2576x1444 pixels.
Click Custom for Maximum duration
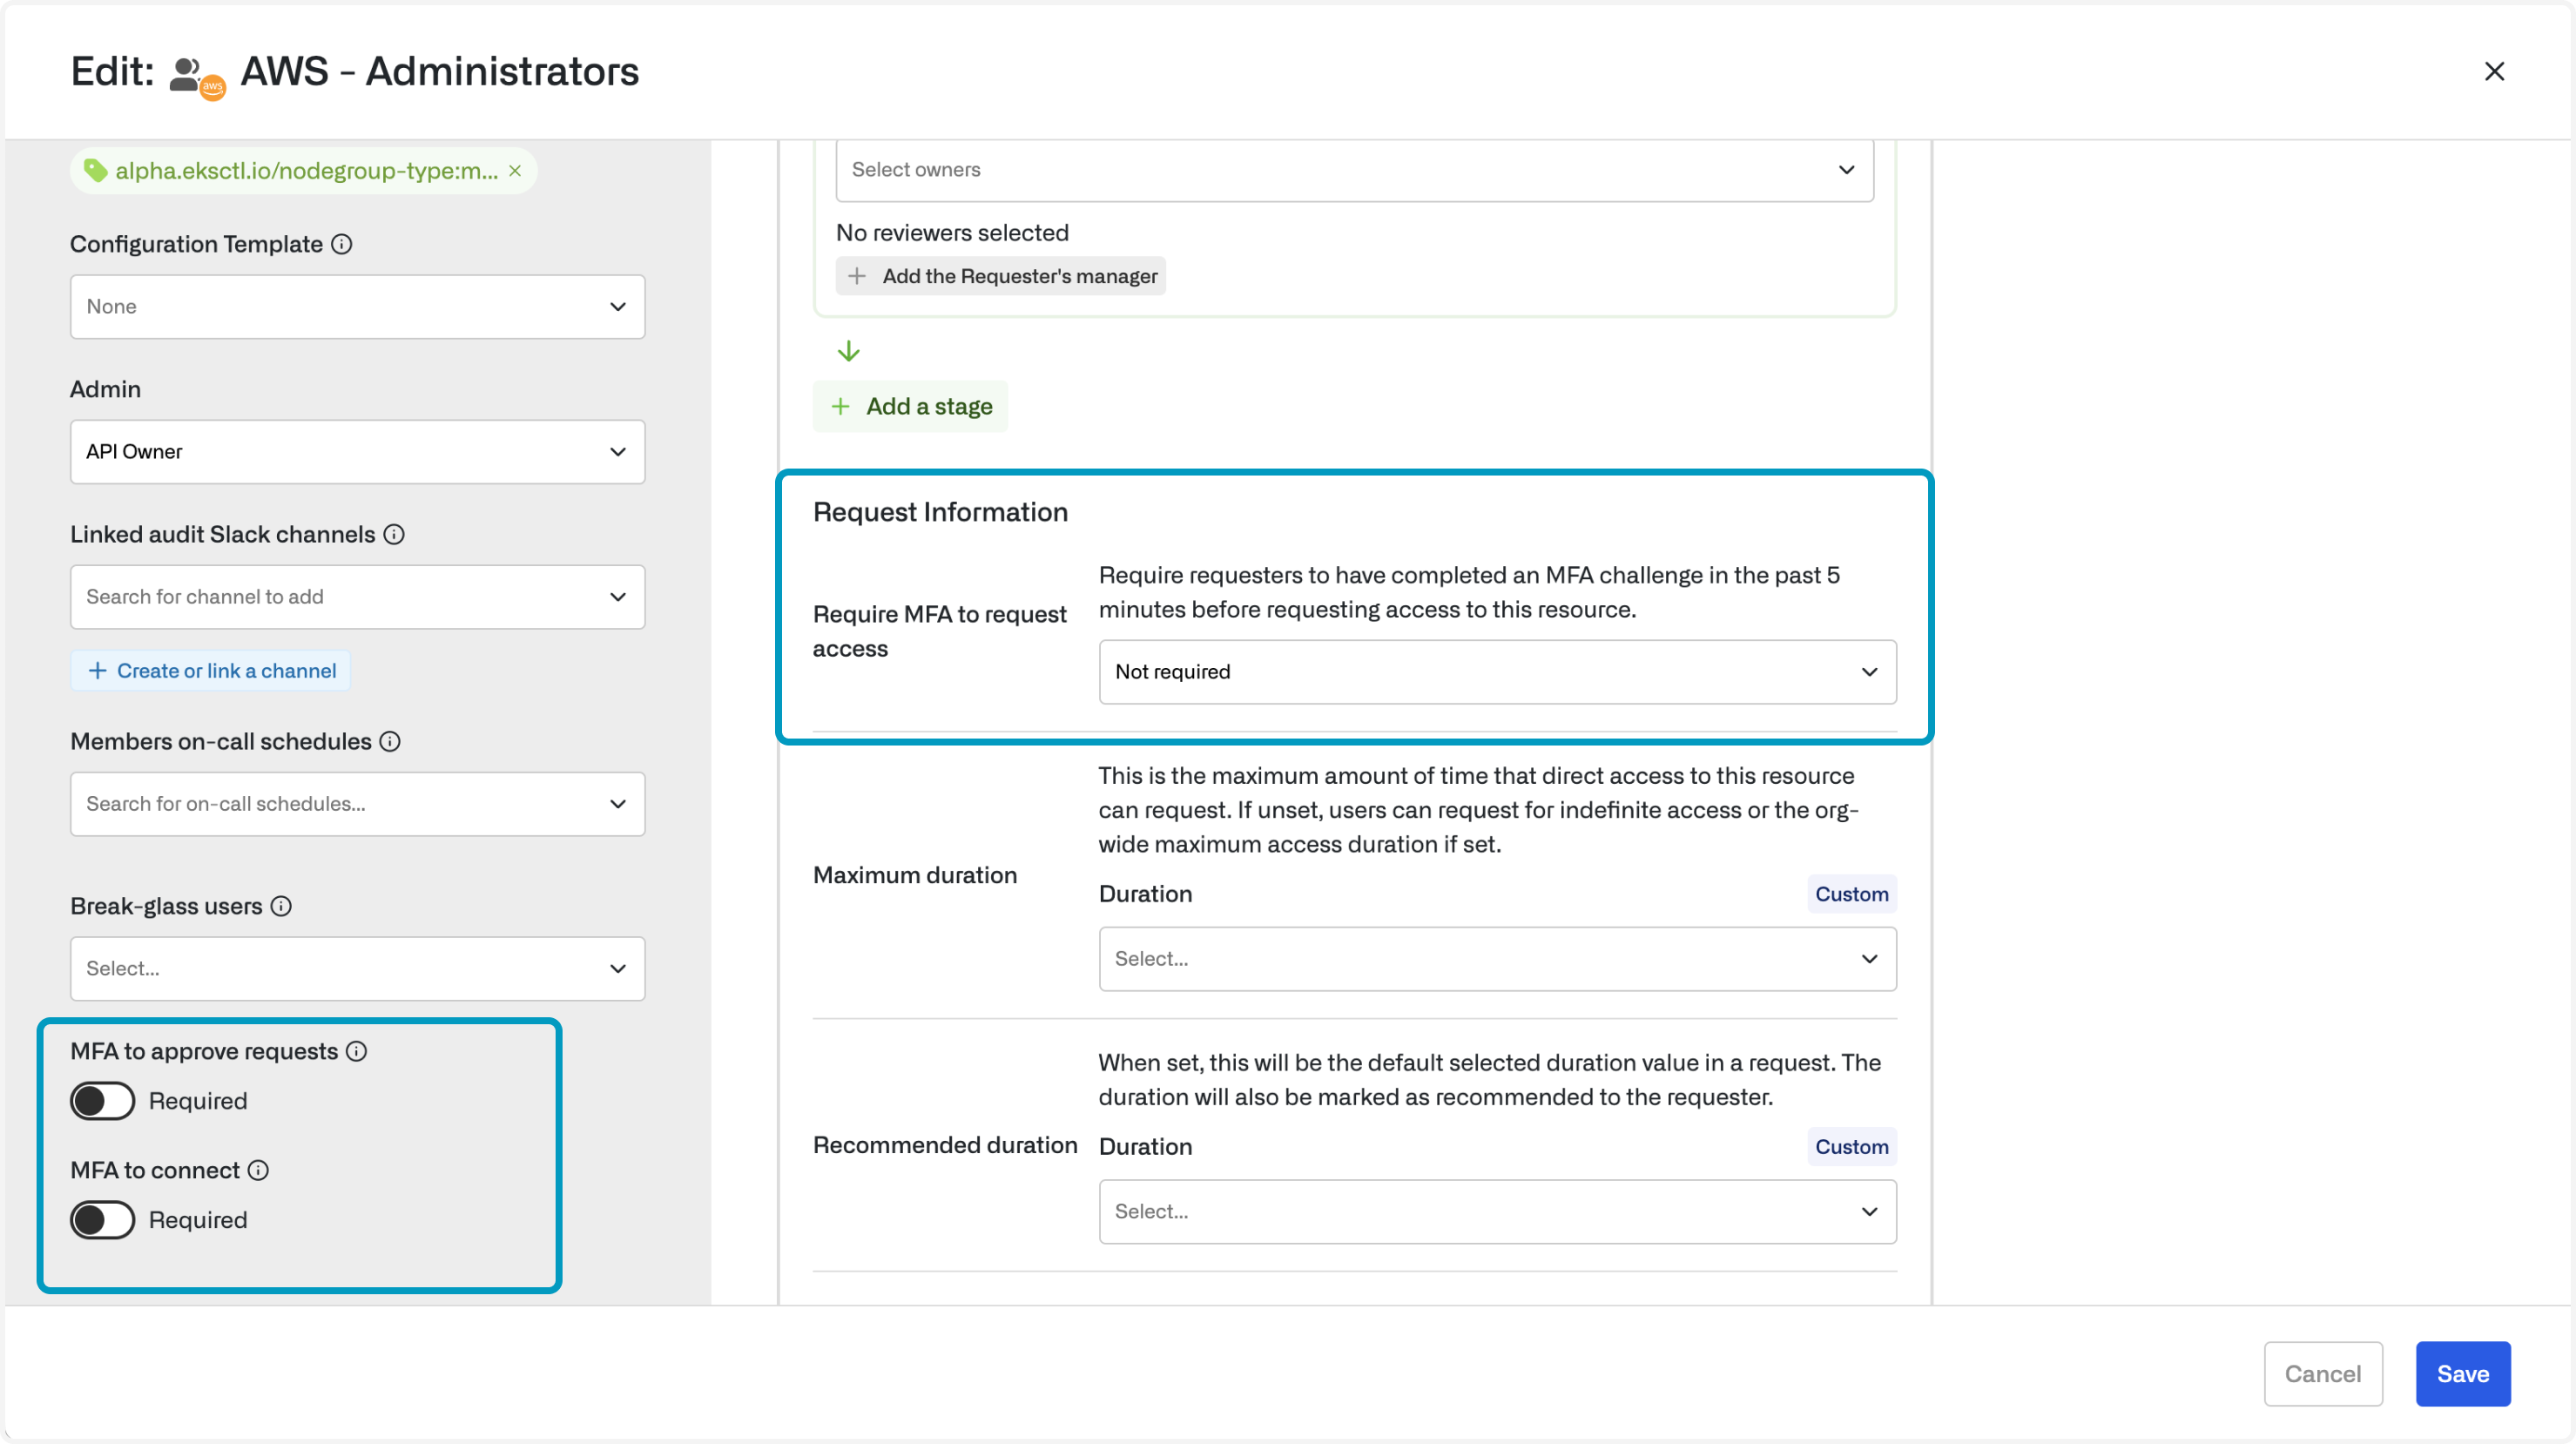click(1851, 894)
